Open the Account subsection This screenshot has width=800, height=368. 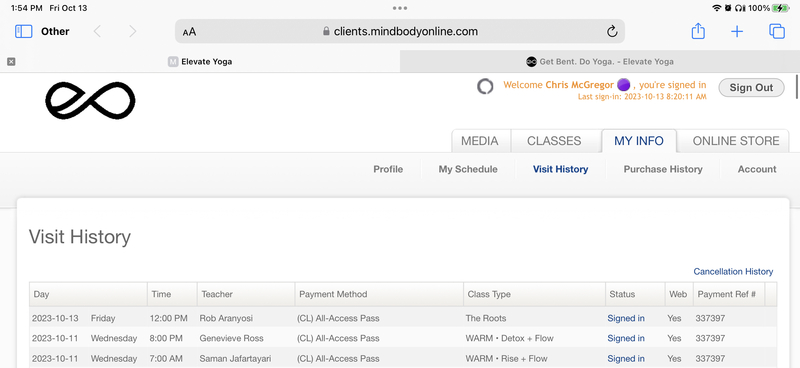(757, 169)
